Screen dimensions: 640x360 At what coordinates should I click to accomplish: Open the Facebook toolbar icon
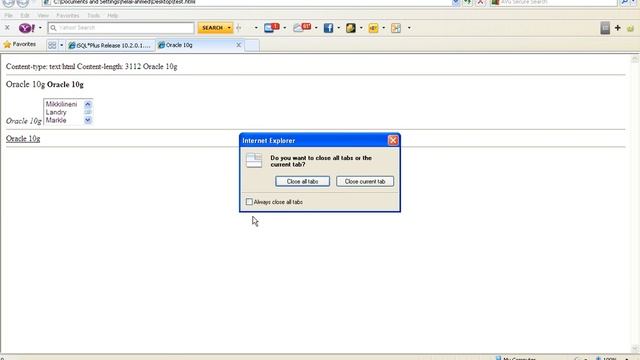[x=329, y=28]
